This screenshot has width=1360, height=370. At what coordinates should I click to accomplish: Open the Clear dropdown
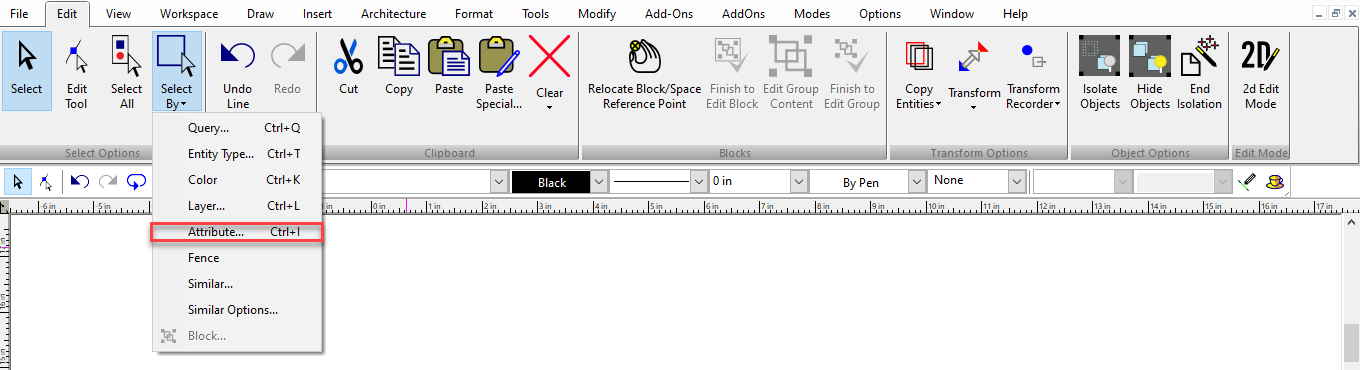coord(550,70)
